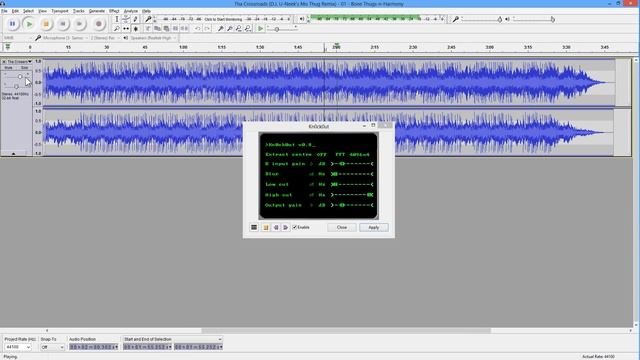Click the KnOckOut Manage presets icon
The image size is (640, 360).
coord(254,227)
